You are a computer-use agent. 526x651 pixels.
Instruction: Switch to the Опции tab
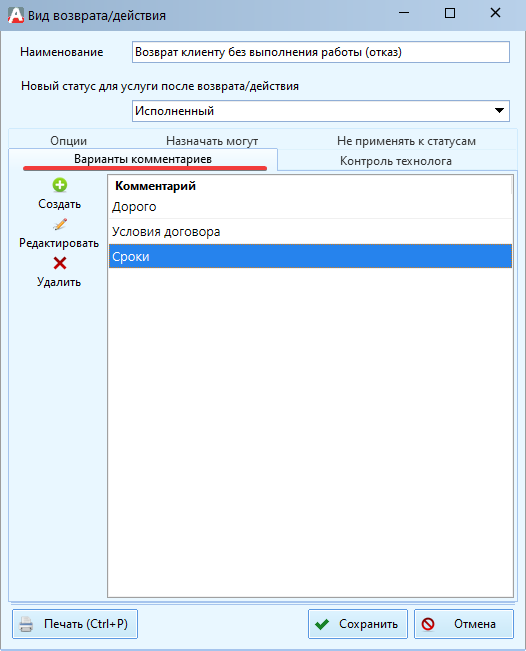(69, 141)
